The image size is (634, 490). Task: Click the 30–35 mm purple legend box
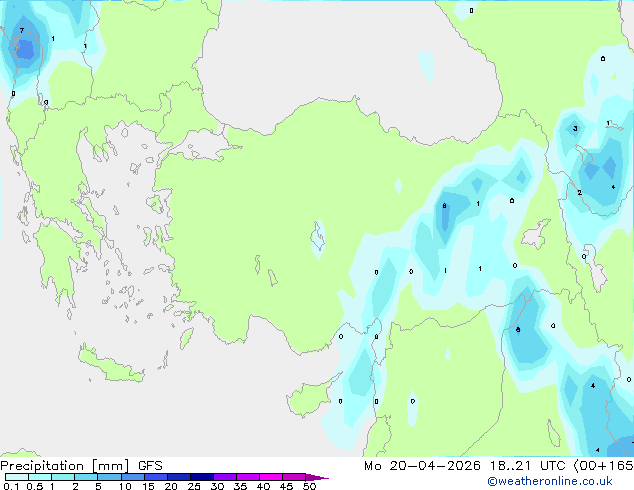tap(225, 477)
